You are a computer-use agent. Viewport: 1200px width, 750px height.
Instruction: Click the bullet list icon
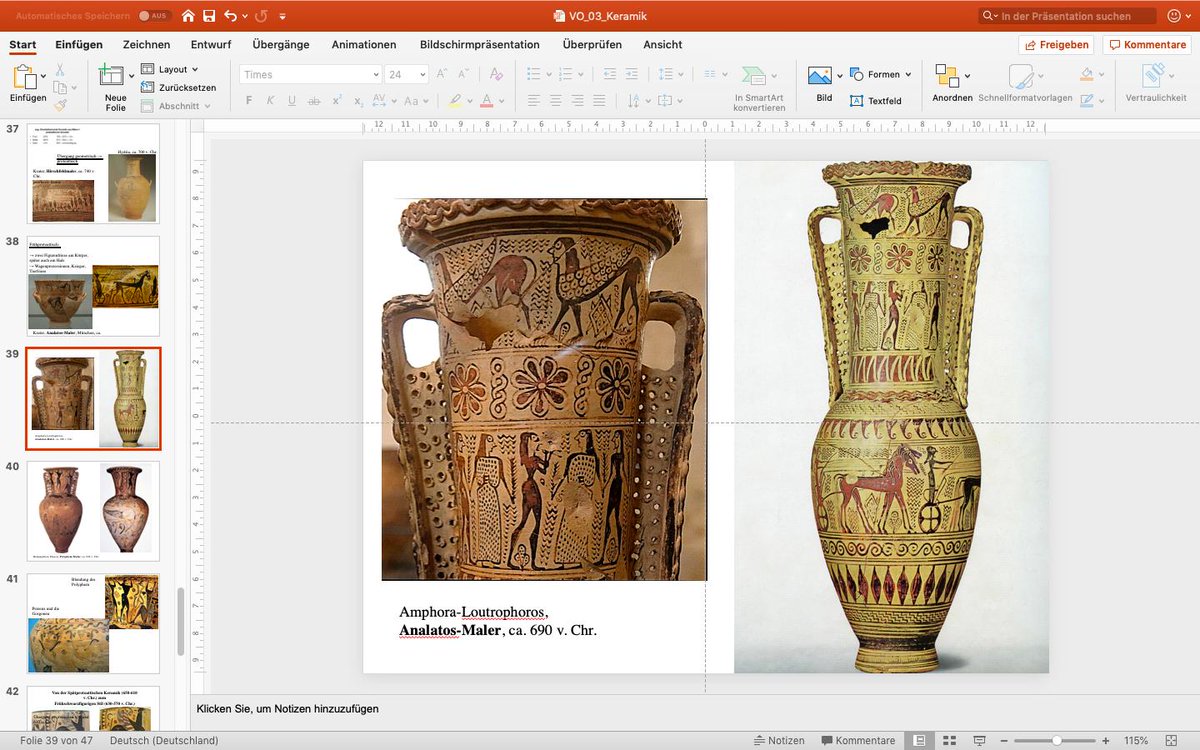(x=533, y=74)
